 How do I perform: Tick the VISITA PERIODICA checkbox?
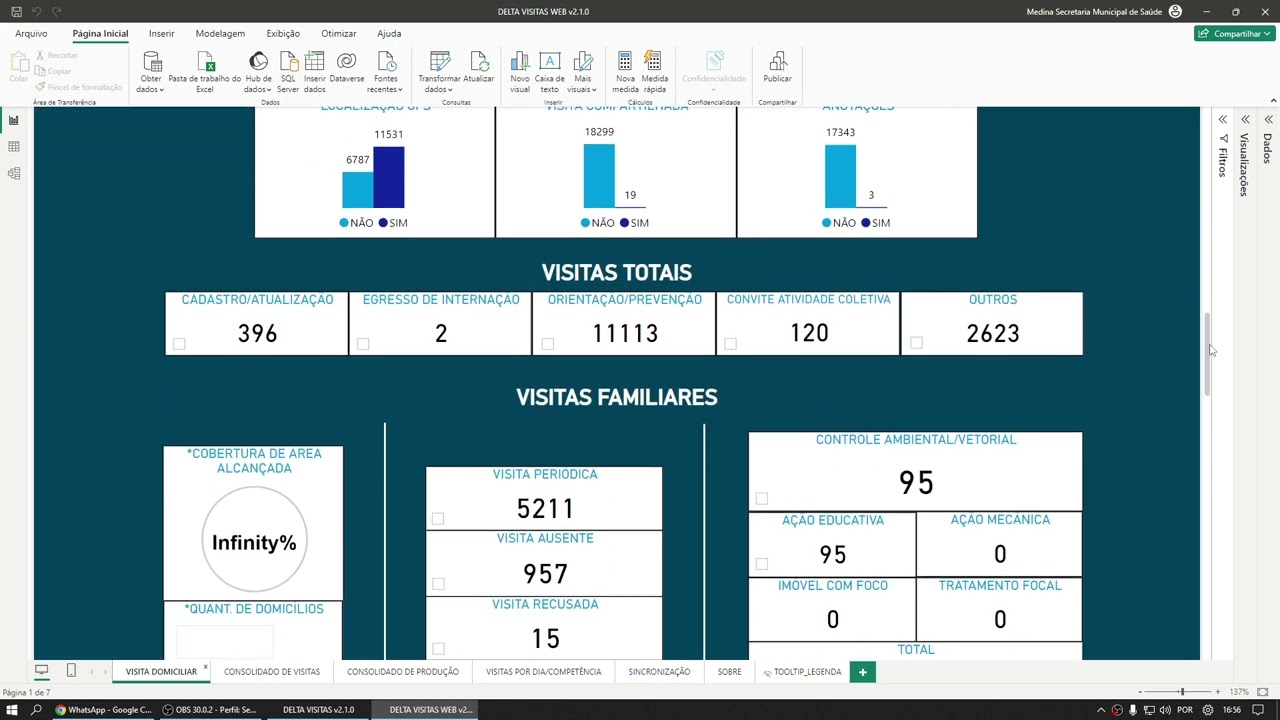click(x=437, y=519)
